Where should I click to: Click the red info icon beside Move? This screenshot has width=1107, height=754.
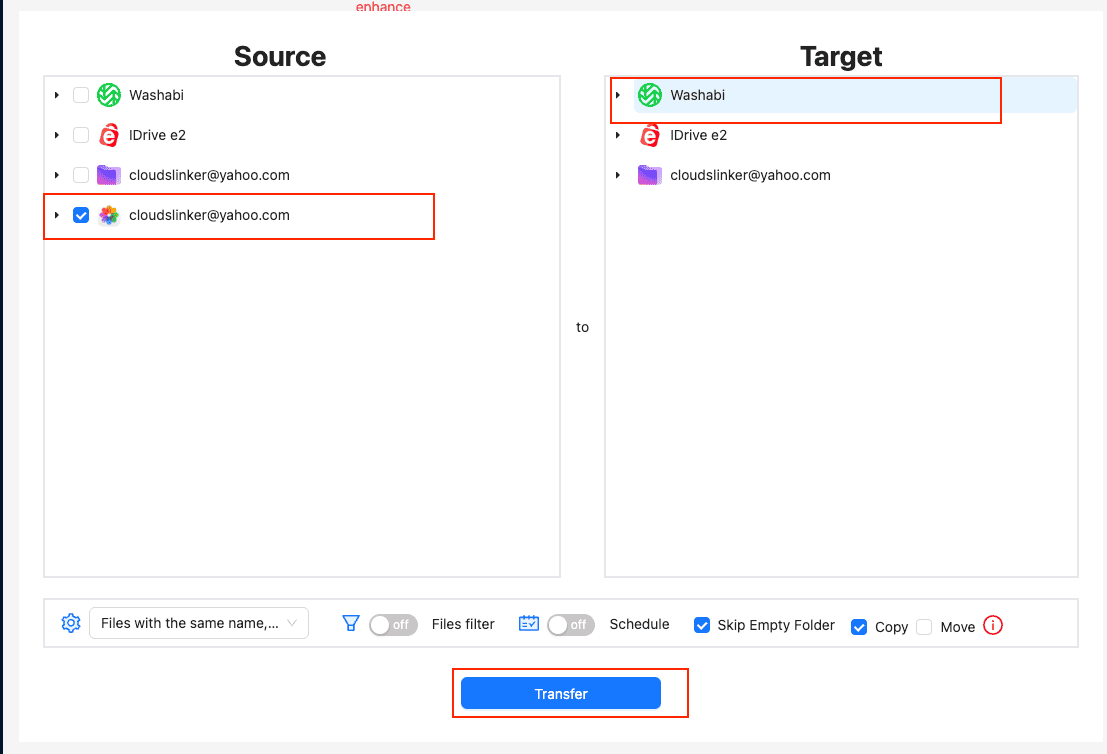tap(992, 626)
